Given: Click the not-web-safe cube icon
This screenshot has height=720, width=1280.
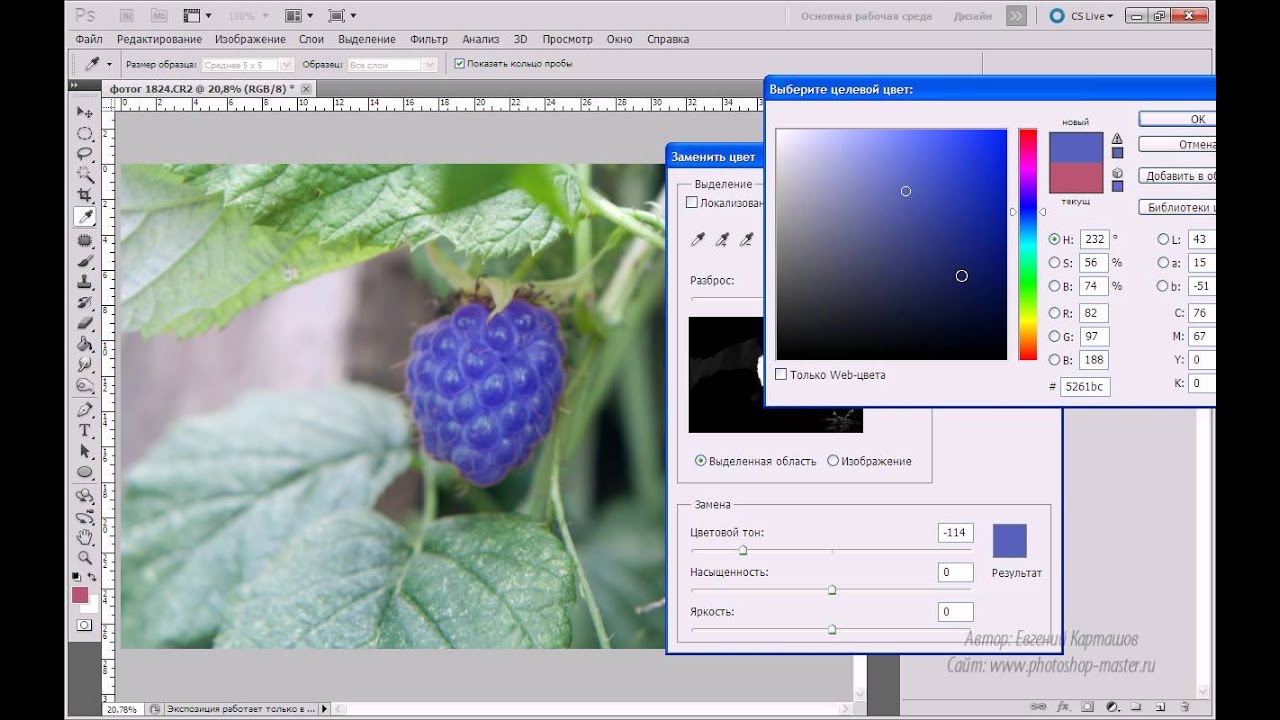Looking at the screenshot, I should tap(1117, 173).
